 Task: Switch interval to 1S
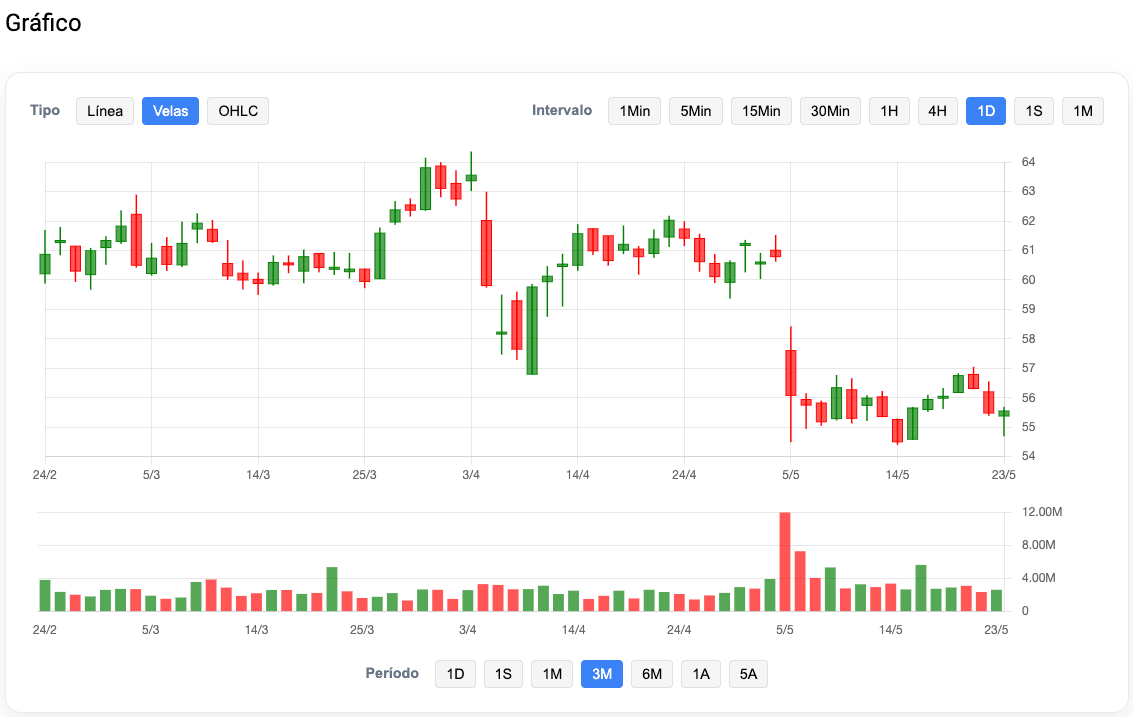tap(1034, 110)
